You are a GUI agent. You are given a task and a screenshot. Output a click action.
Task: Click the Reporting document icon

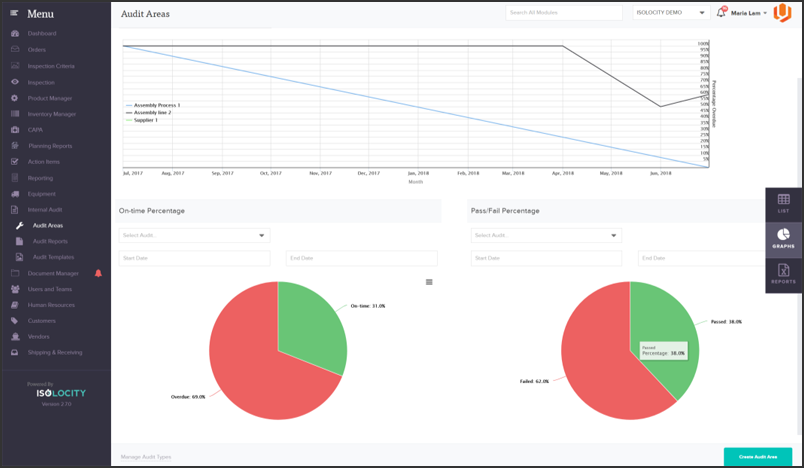pyautogui.click(x=15, y=178)
